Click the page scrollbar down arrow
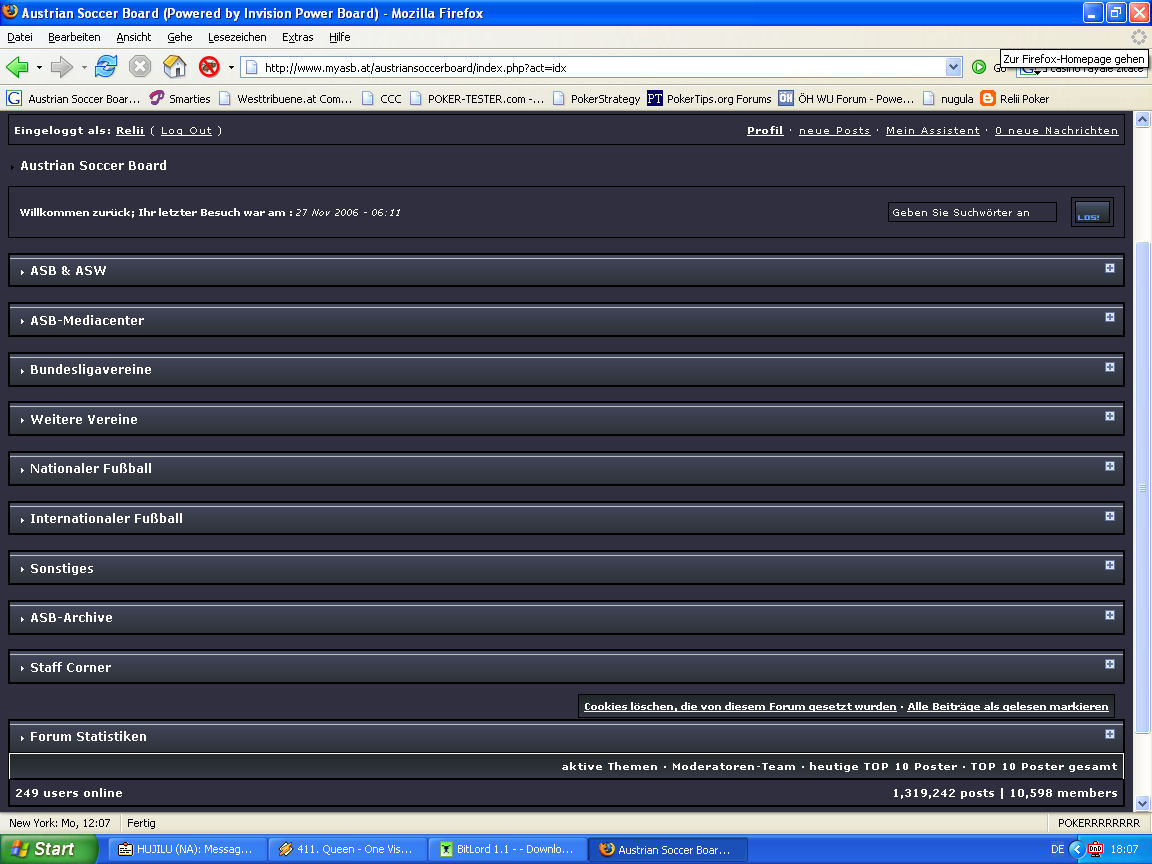1152x864 pixels. [x=1142, y=803]
